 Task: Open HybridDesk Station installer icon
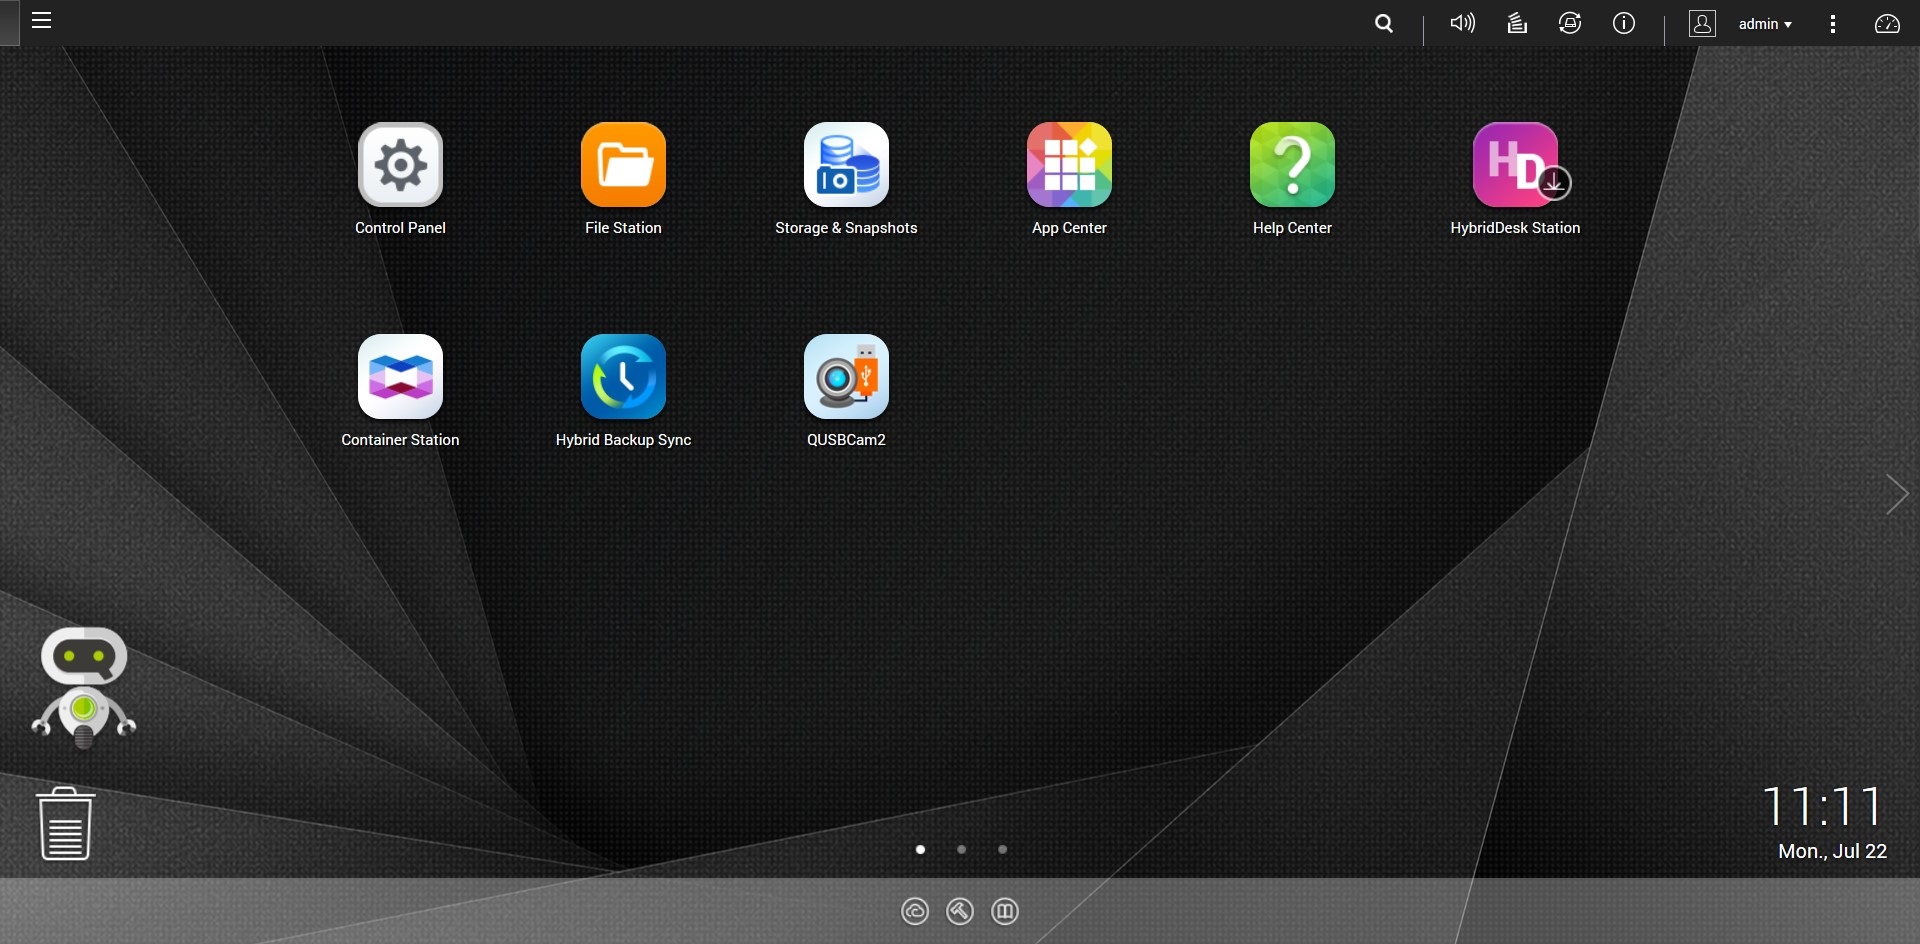[x=1515, y=166]
